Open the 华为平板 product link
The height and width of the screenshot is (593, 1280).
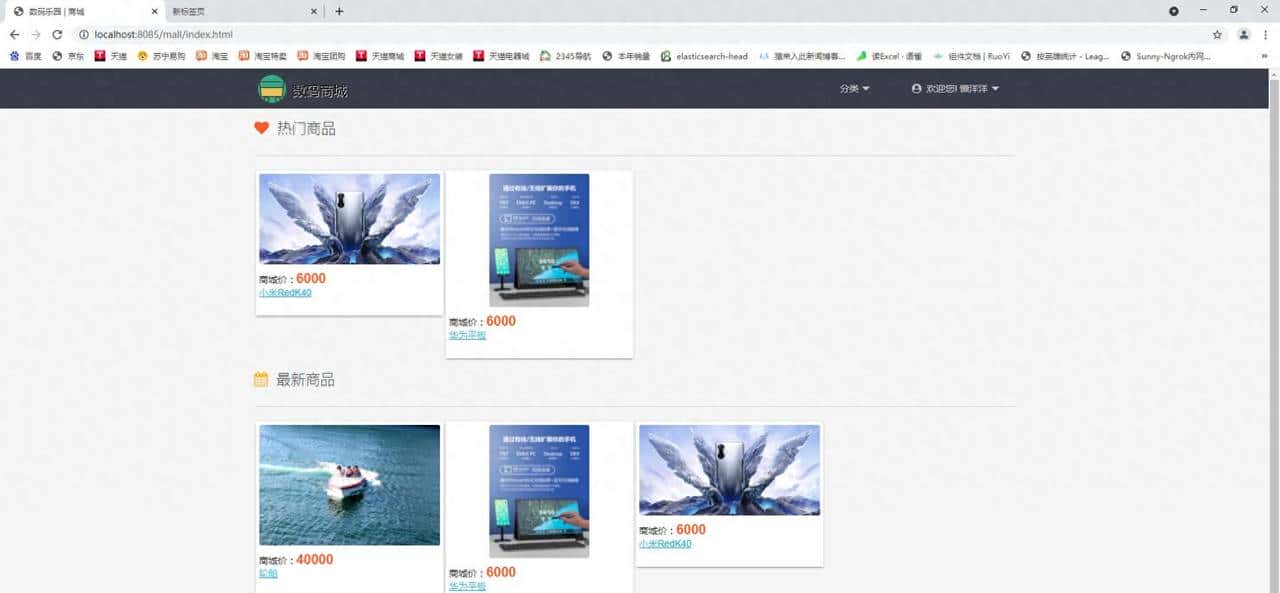coord(468,336)
